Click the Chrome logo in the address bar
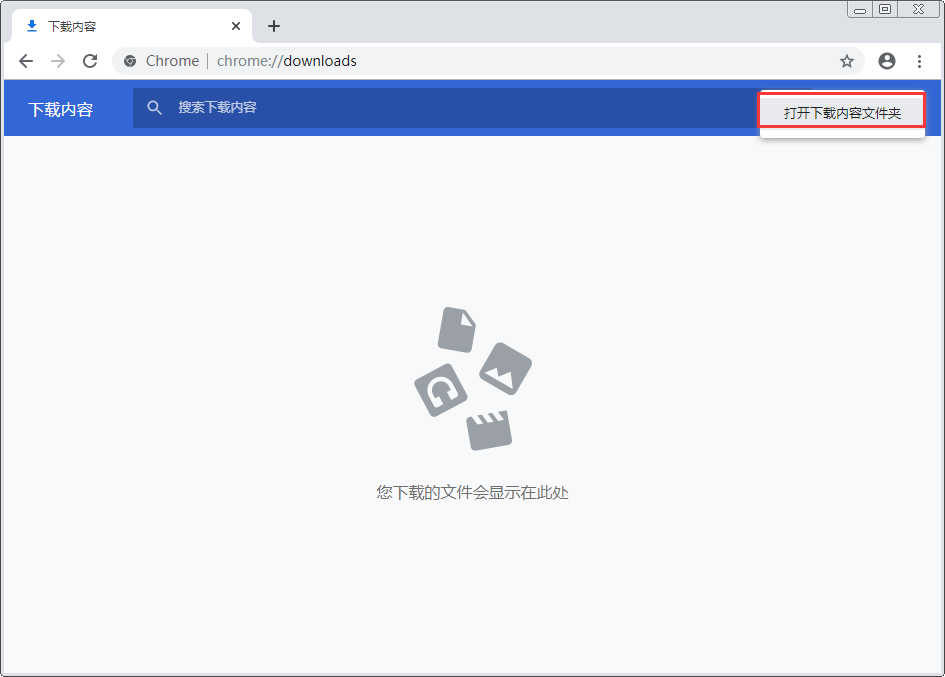 tap(129, 61)
